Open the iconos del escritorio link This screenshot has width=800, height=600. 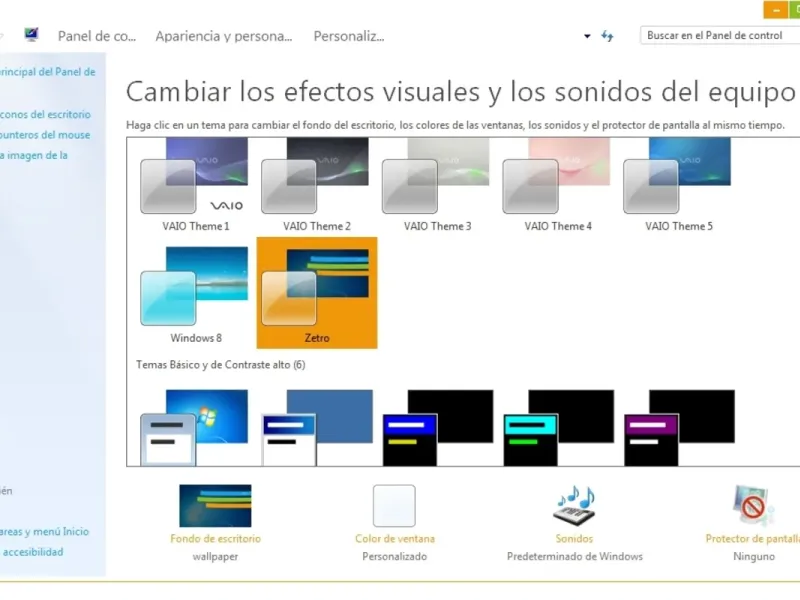pyautogui.click(x=45, y=114)
